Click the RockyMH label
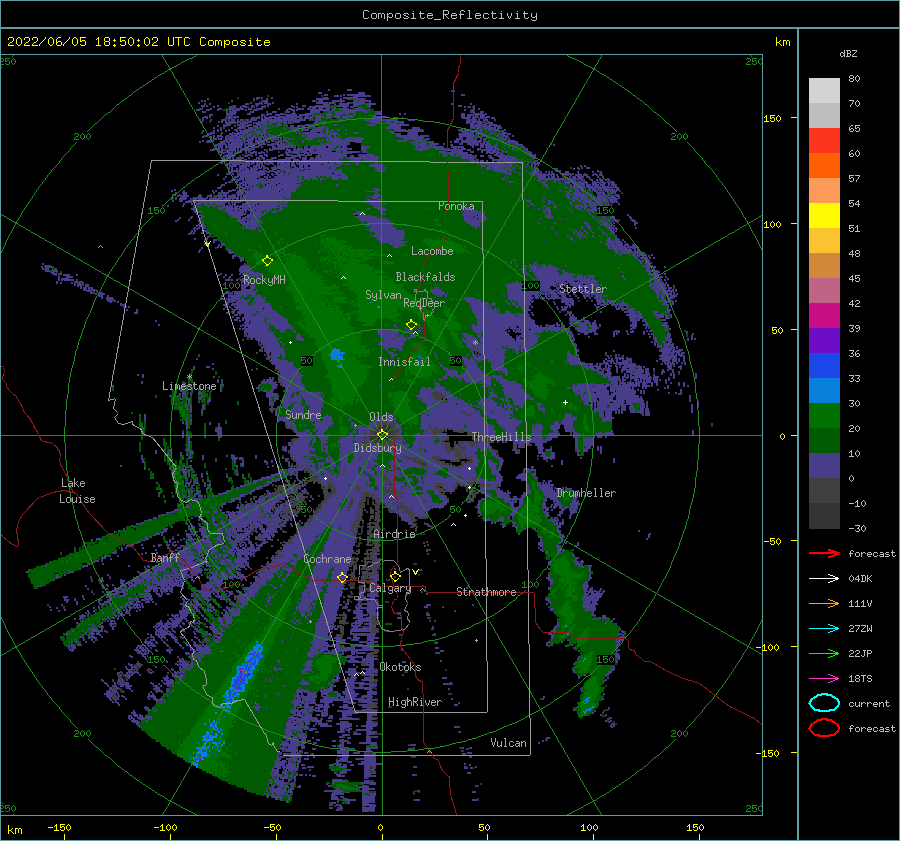 tap(264, 280)
